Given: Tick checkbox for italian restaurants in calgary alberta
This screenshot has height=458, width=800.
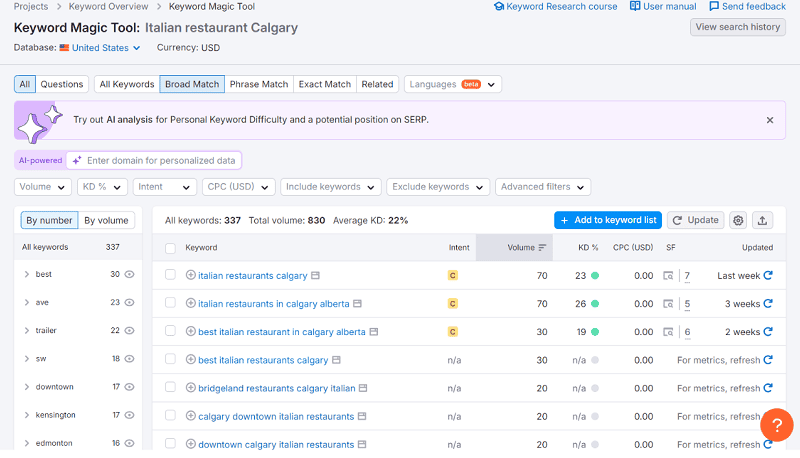Looking at the screenshot, I should [x=170, y=304].
